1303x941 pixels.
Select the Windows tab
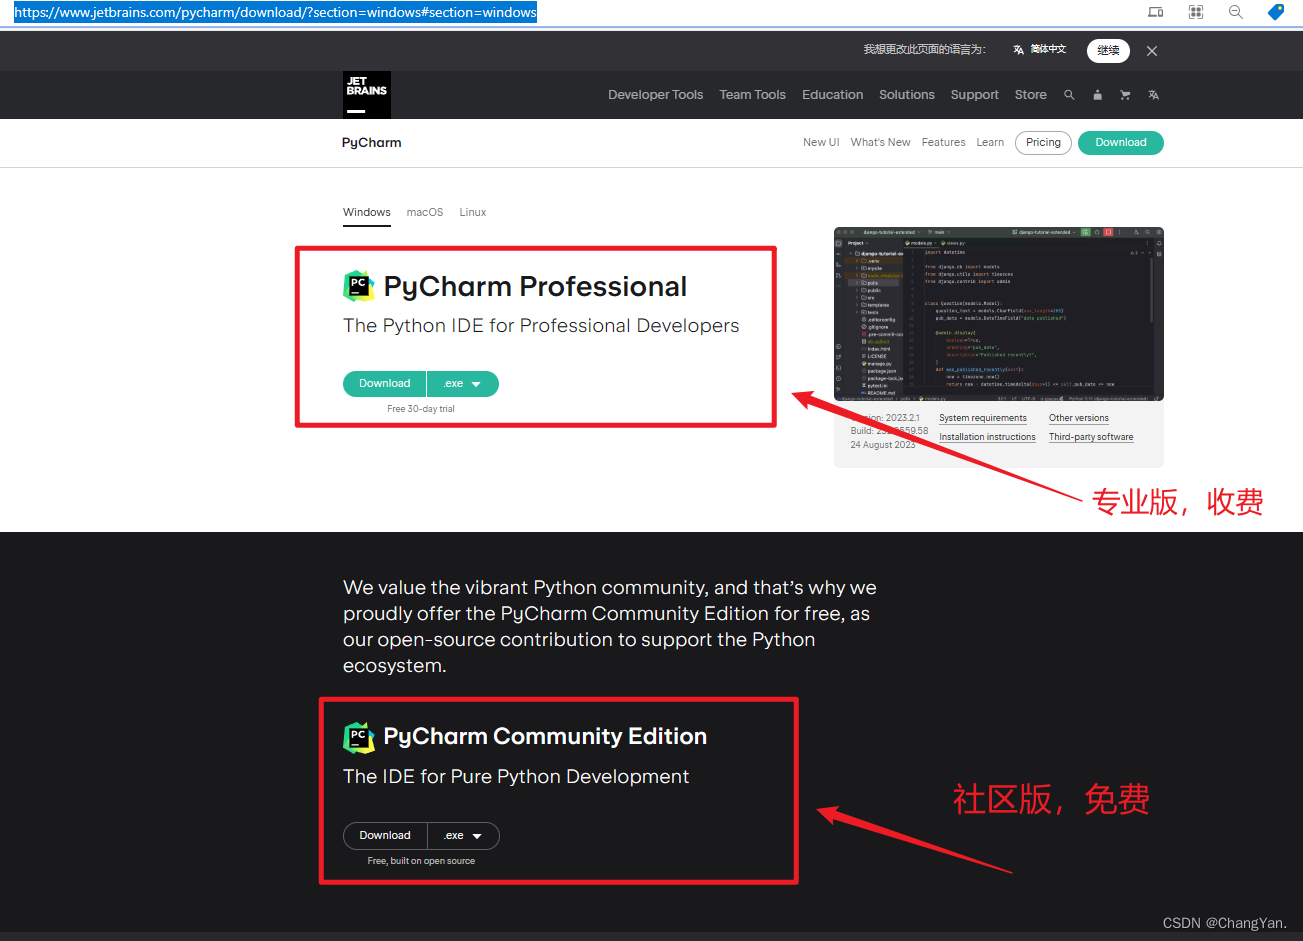pyautogui.click(x=367, y=212)
